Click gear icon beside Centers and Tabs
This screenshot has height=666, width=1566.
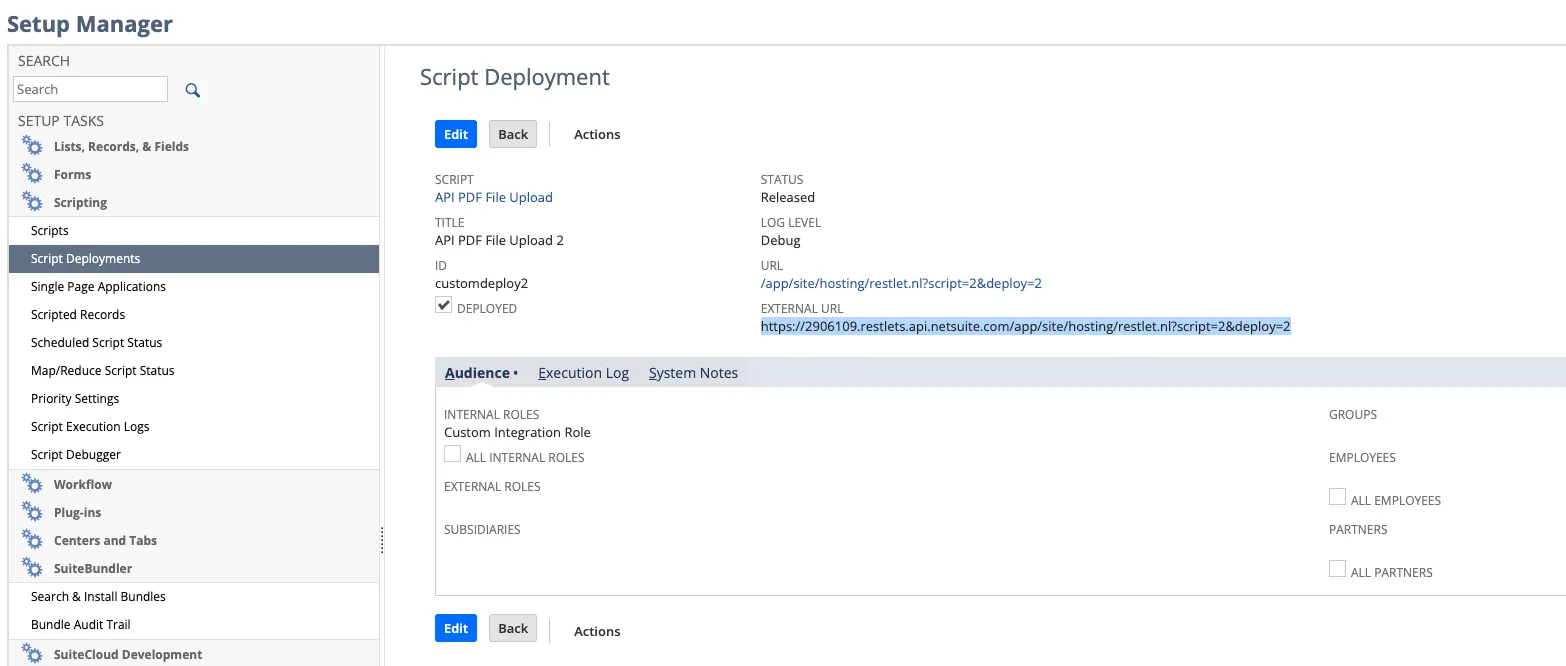[x=32, y=540]
